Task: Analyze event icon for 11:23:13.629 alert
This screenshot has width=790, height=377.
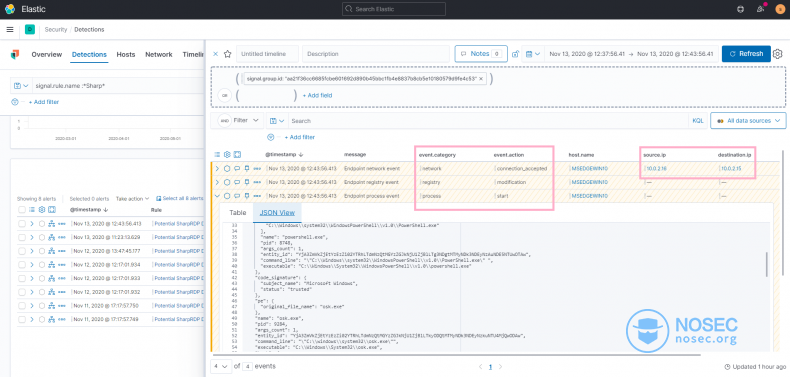Action: pos(51,237)
